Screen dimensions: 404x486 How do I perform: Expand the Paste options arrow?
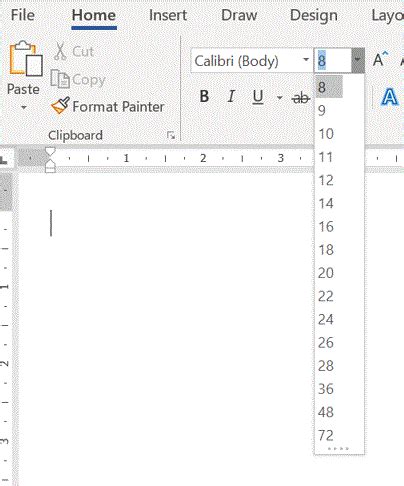coord(24,108)
